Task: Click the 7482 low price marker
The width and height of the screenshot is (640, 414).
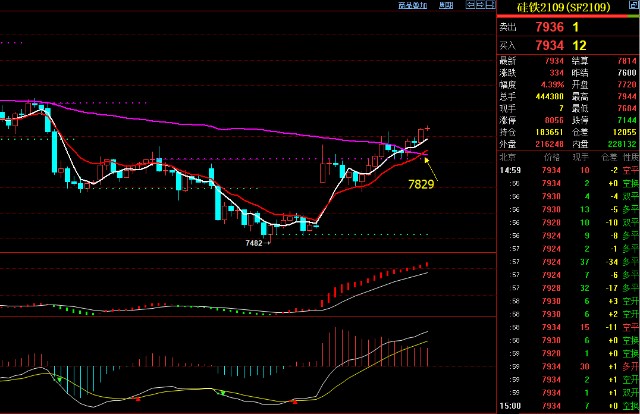Action: 254,243
